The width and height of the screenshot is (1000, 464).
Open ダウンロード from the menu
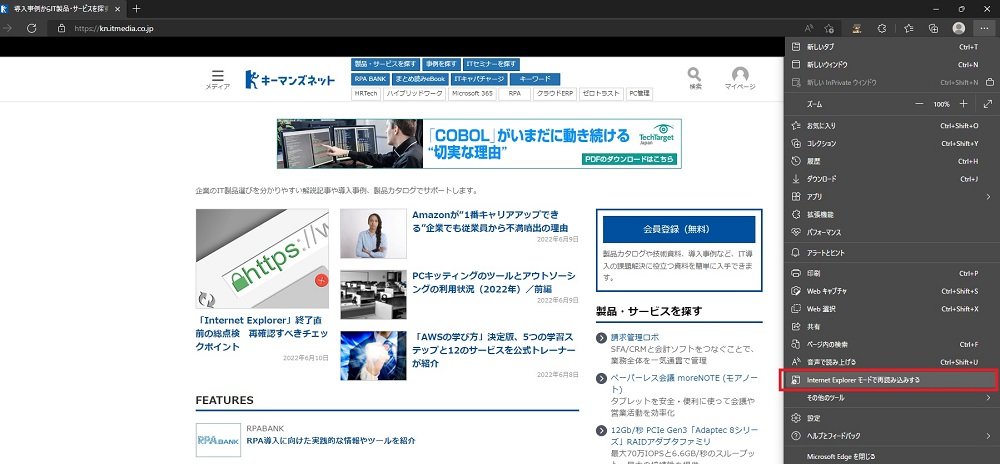pyautogui.click(x=892, y=179)
